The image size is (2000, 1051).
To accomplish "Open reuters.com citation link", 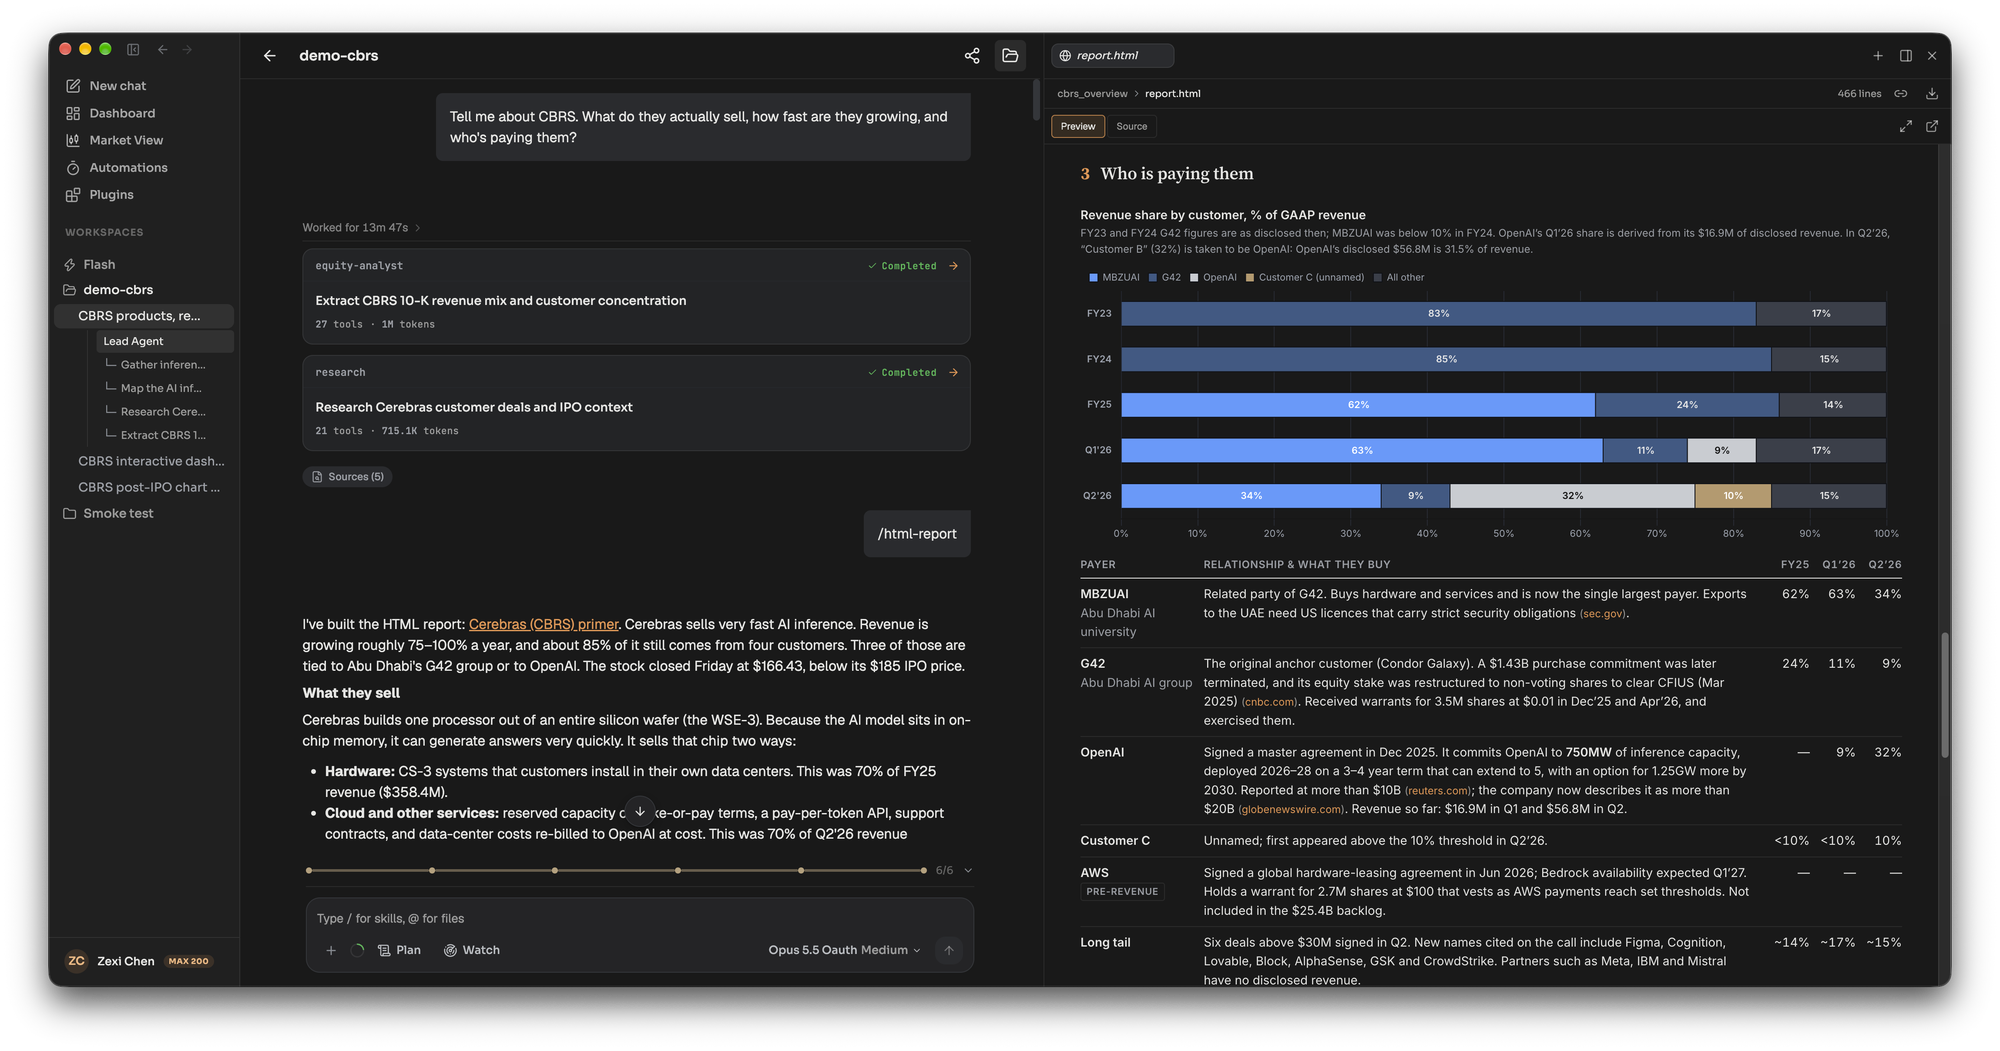I will [x=1438, y=791].
